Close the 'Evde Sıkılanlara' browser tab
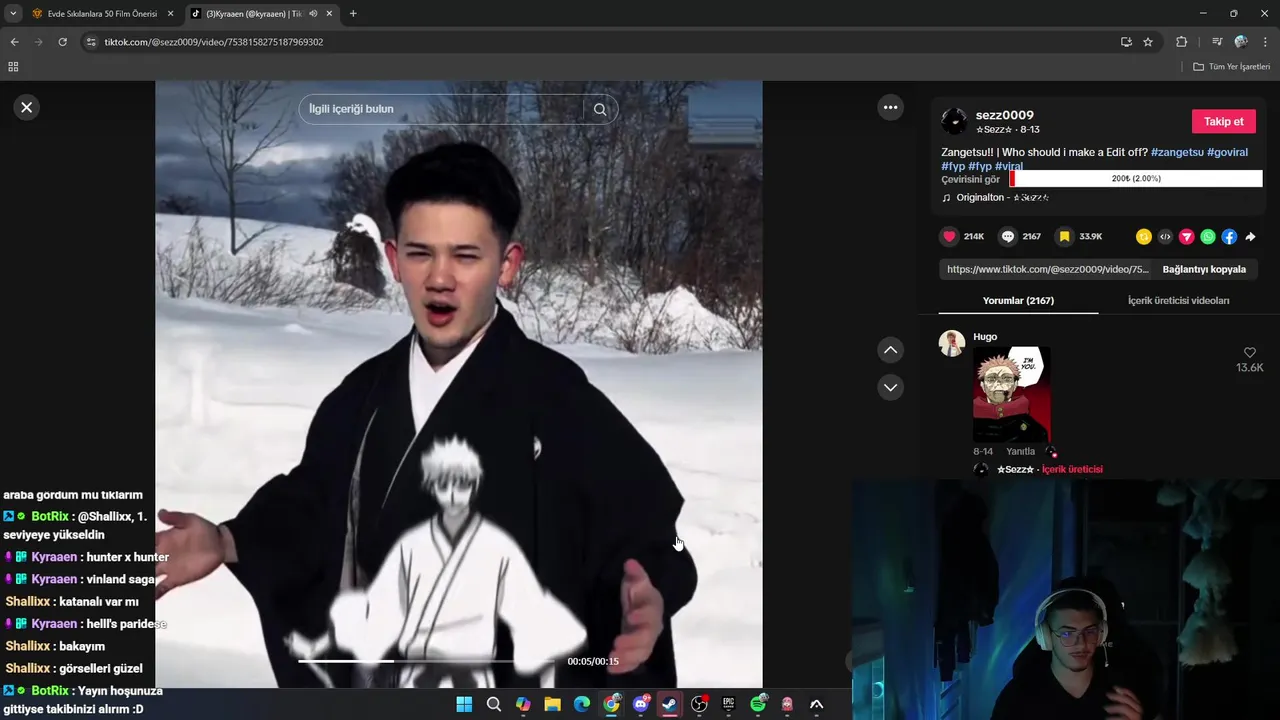The height and width of the screenshot is (720, 1280). [170, 13]
